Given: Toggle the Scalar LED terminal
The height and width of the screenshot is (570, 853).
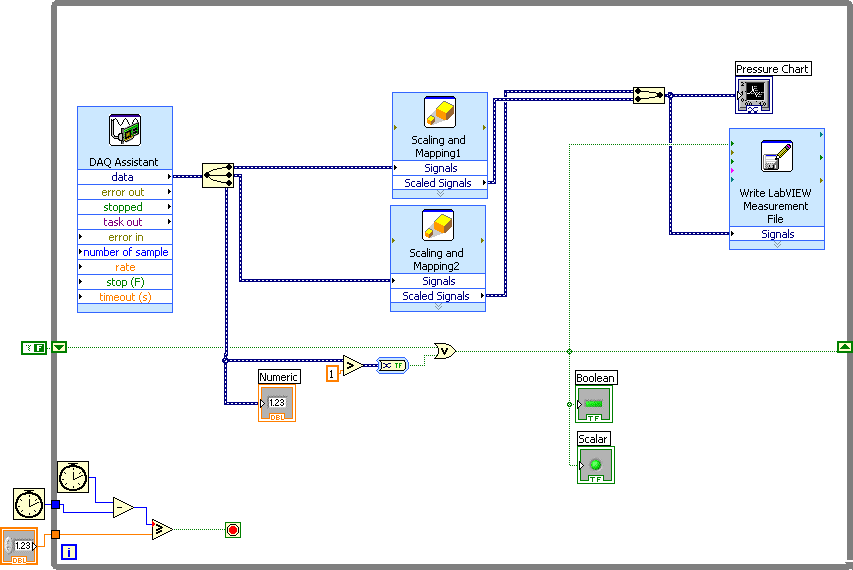Looking at the screenshot, I should click(596, 465).
